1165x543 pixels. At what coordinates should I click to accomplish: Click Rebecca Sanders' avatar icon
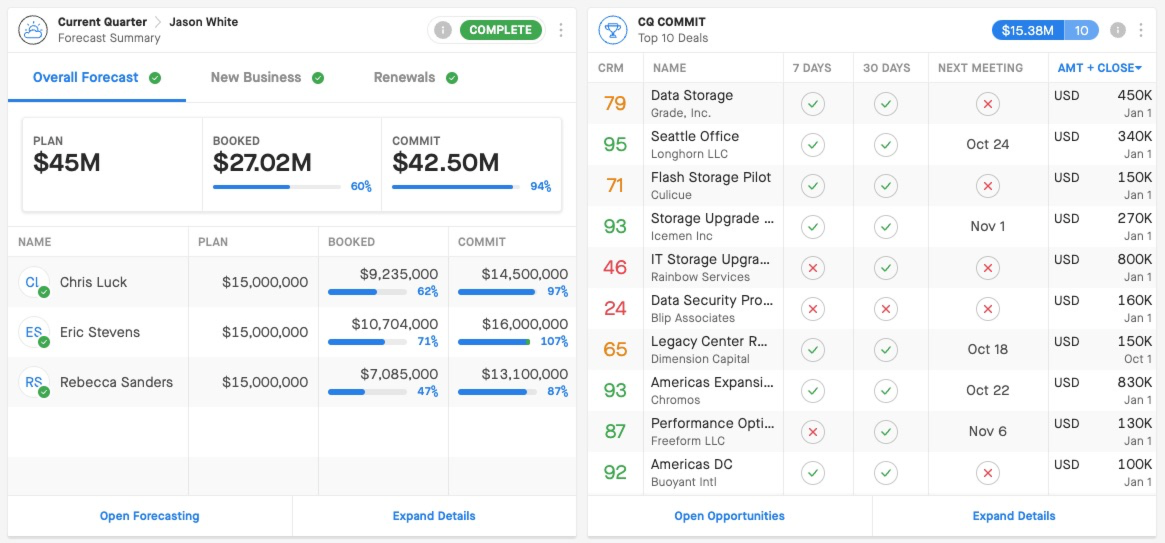33,382
